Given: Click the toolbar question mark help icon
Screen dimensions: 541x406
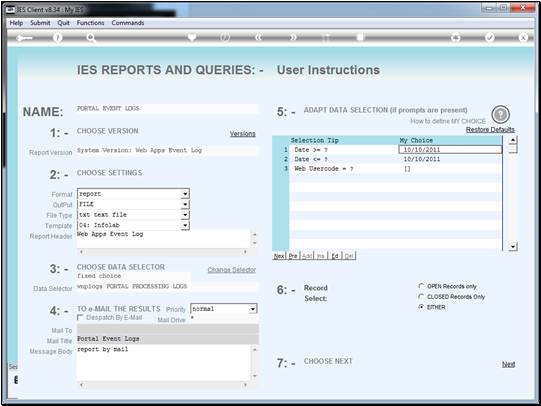Looking at the screenshot, I should point(58,37).
